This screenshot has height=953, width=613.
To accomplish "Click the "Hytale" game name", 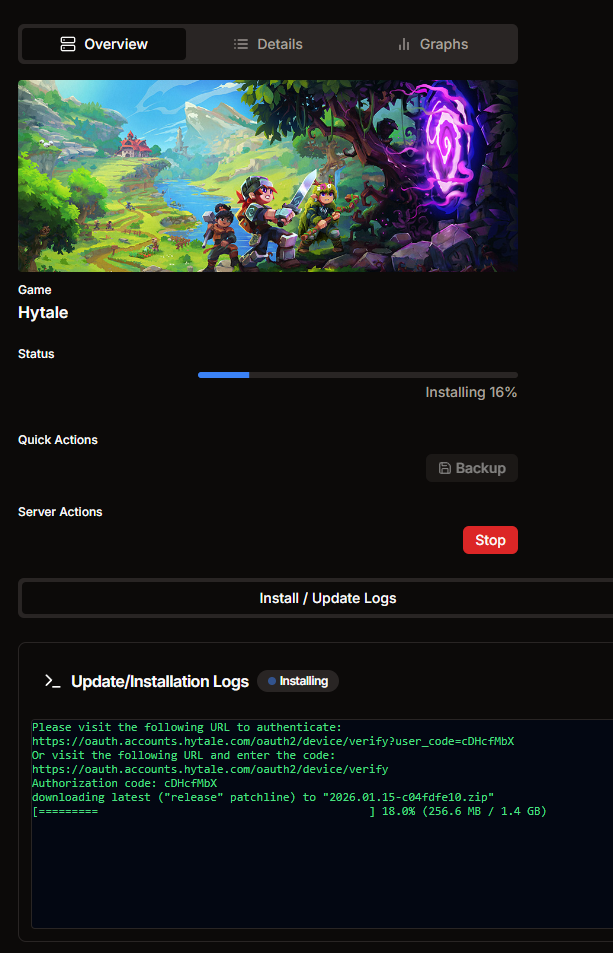I will click(43, 312).
